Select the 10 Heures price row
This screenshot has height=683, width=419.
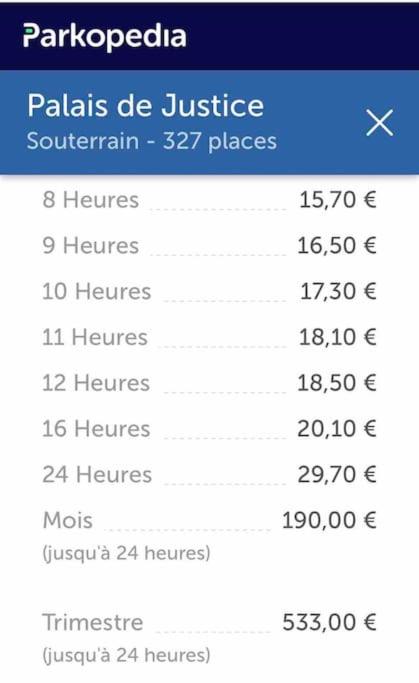[x=210, y=291]
